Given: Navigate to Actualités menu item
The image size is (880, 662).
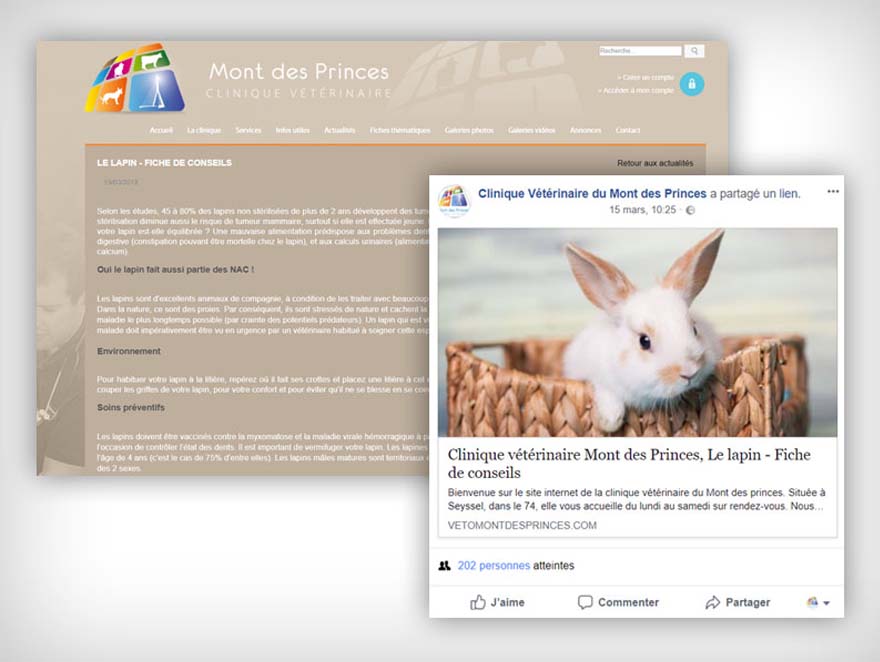Looking at the screenshot, I should tap(340, 130).
